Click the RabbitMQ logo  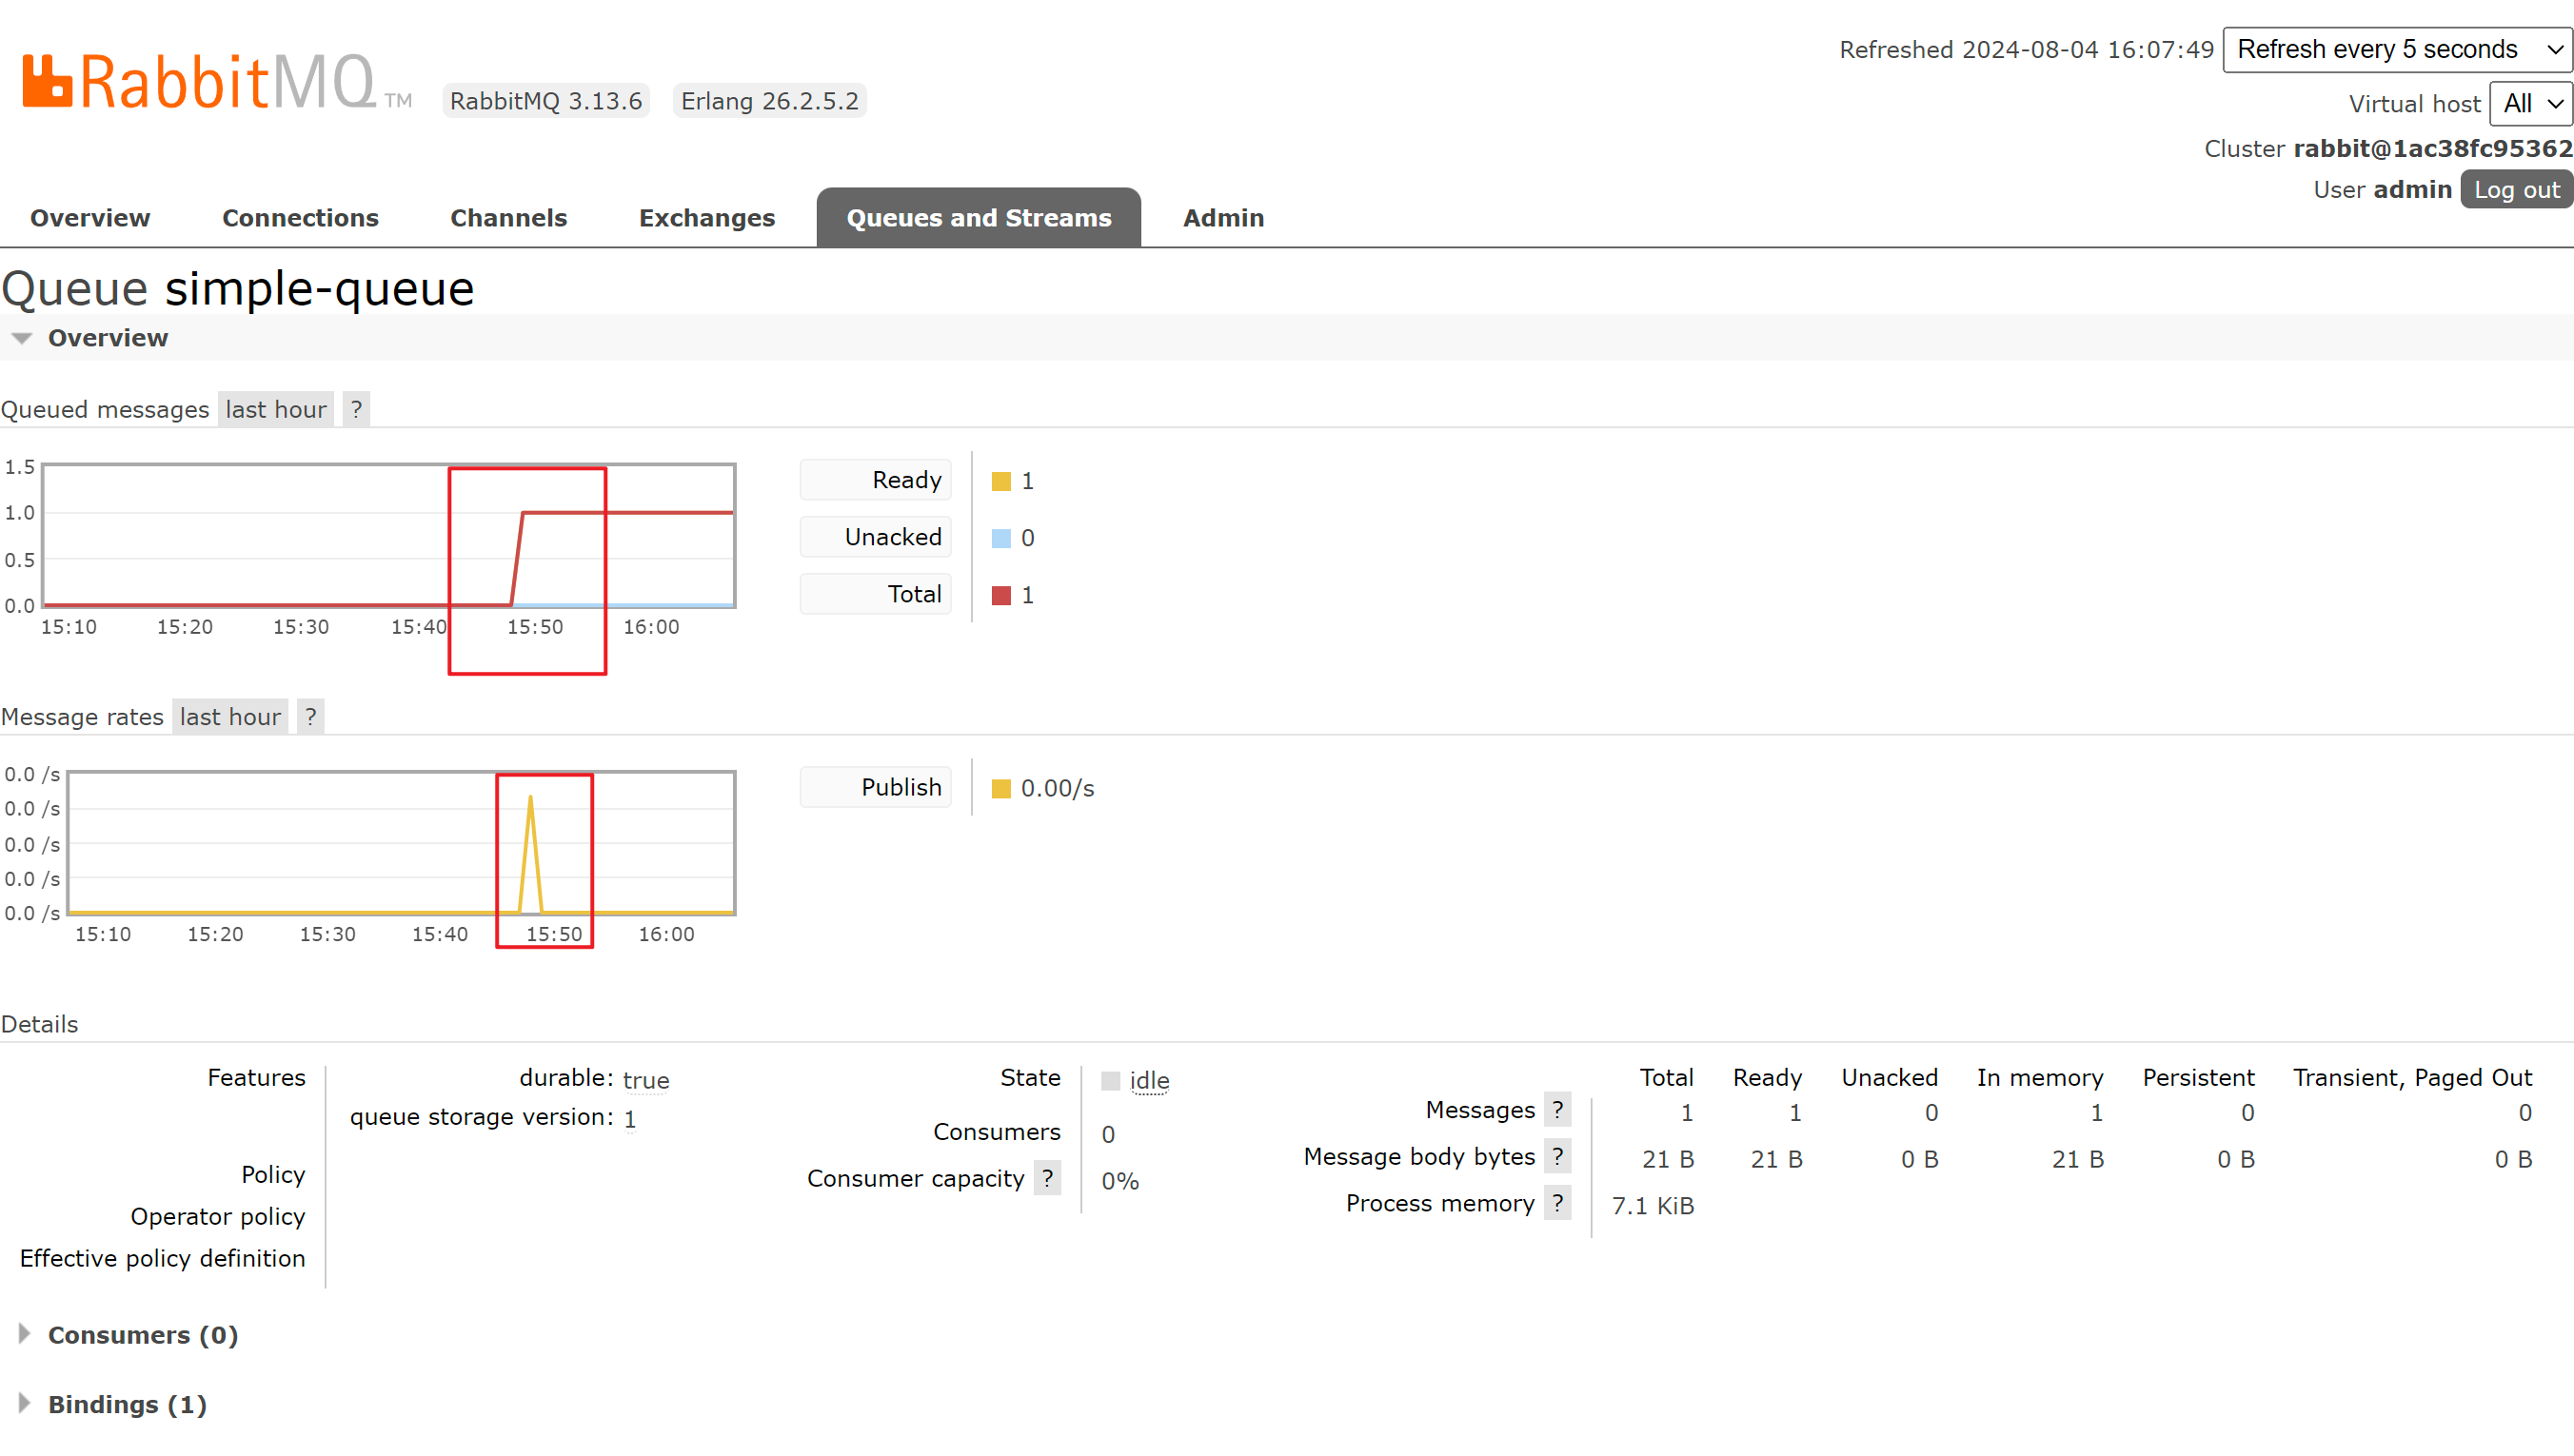[216, 82]
